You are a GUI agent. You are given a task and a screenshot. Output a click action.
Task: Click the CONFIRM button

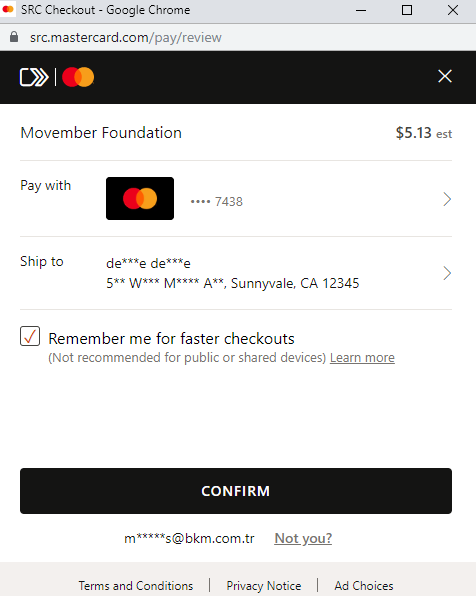(236, 491)
